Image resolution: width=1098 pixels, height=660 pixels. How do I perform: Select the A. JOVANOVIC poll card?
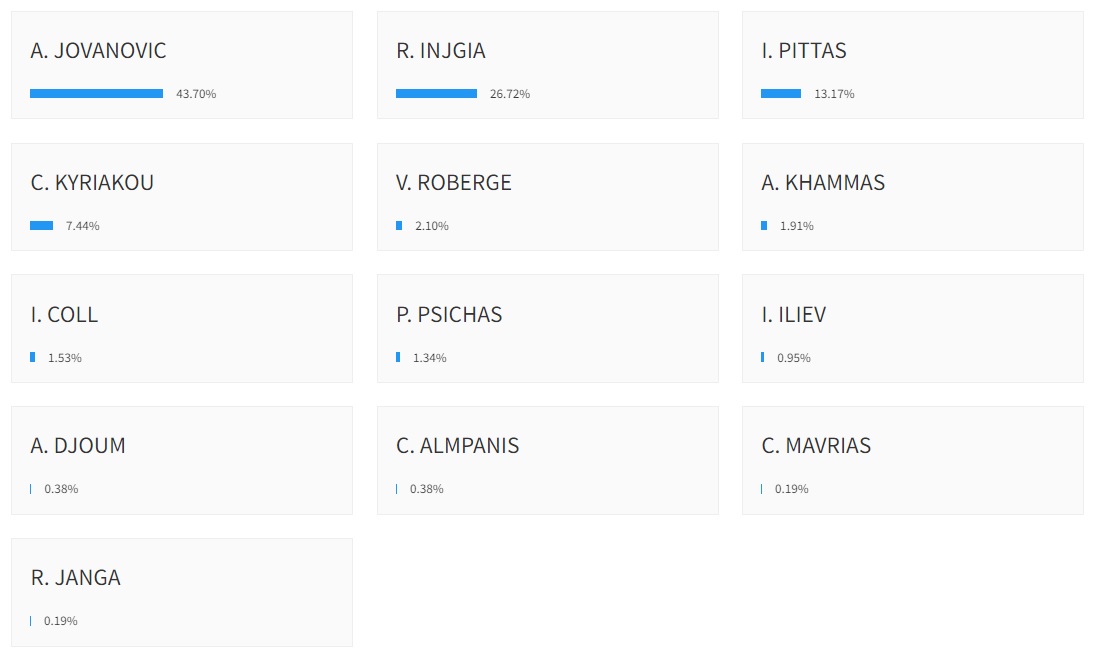(x=182, y=65)
